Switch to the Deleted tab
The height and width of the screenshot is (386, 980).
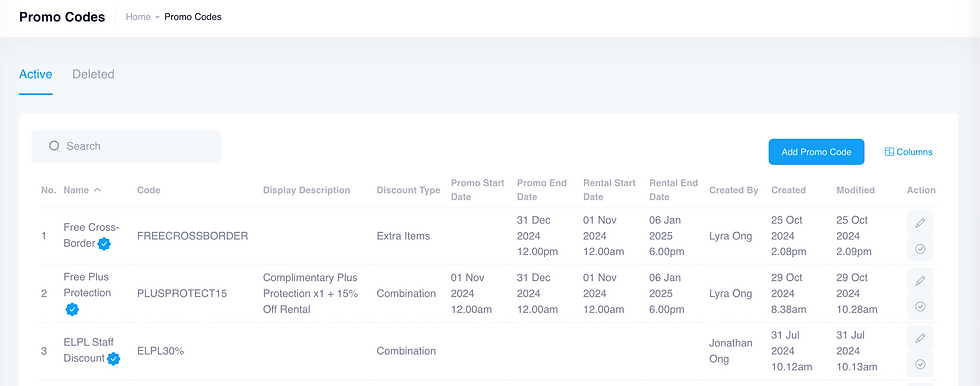coord(93,74)
